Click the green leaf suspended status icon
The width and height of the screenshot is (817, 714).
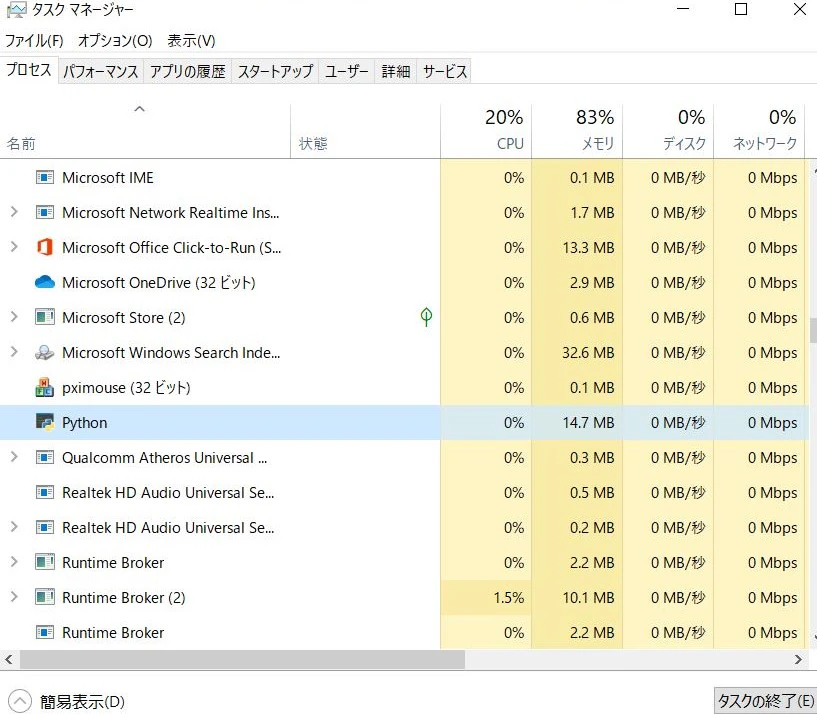click(x=426, y=316)
